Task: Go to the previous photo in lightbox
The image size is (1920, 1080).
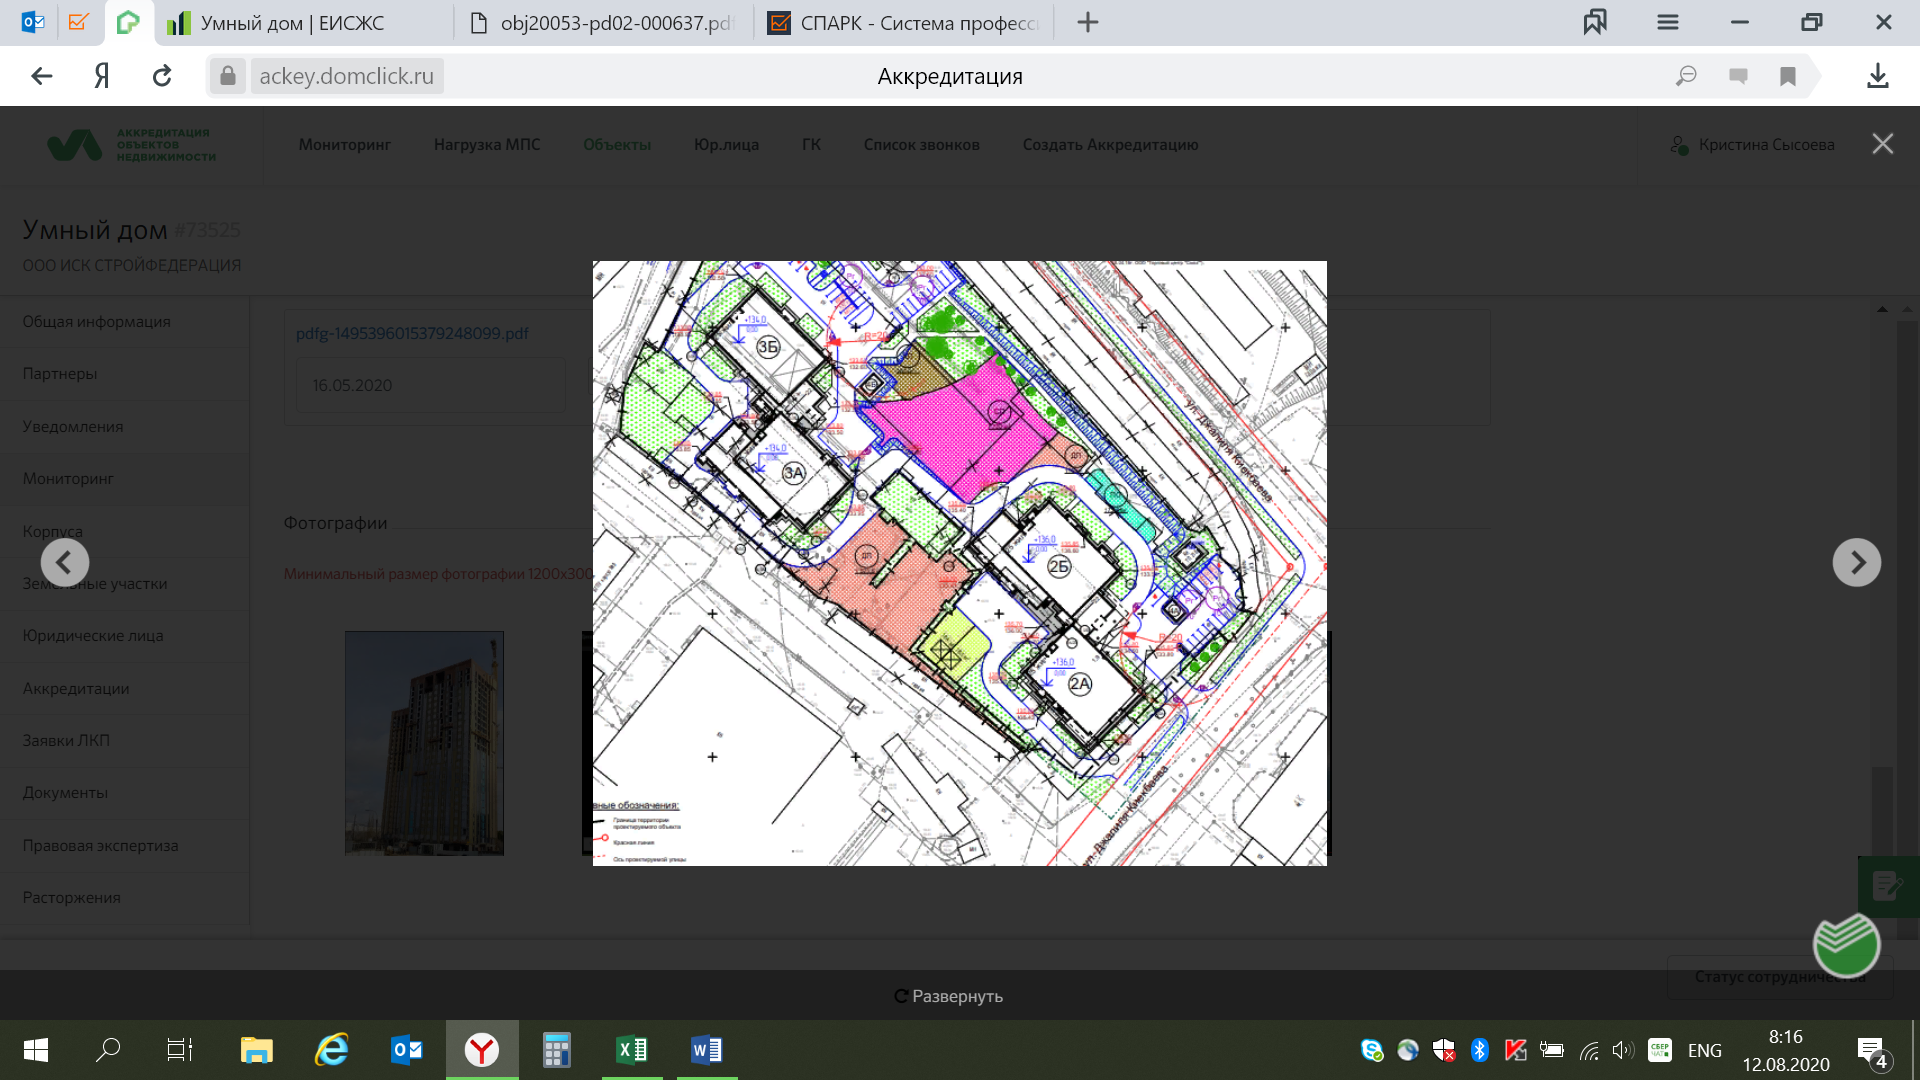Action: click(x=65, y=562)
